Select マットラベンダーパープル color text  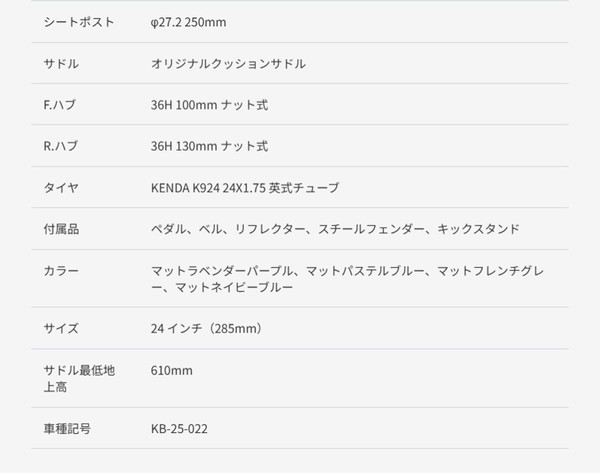point(222,271)
